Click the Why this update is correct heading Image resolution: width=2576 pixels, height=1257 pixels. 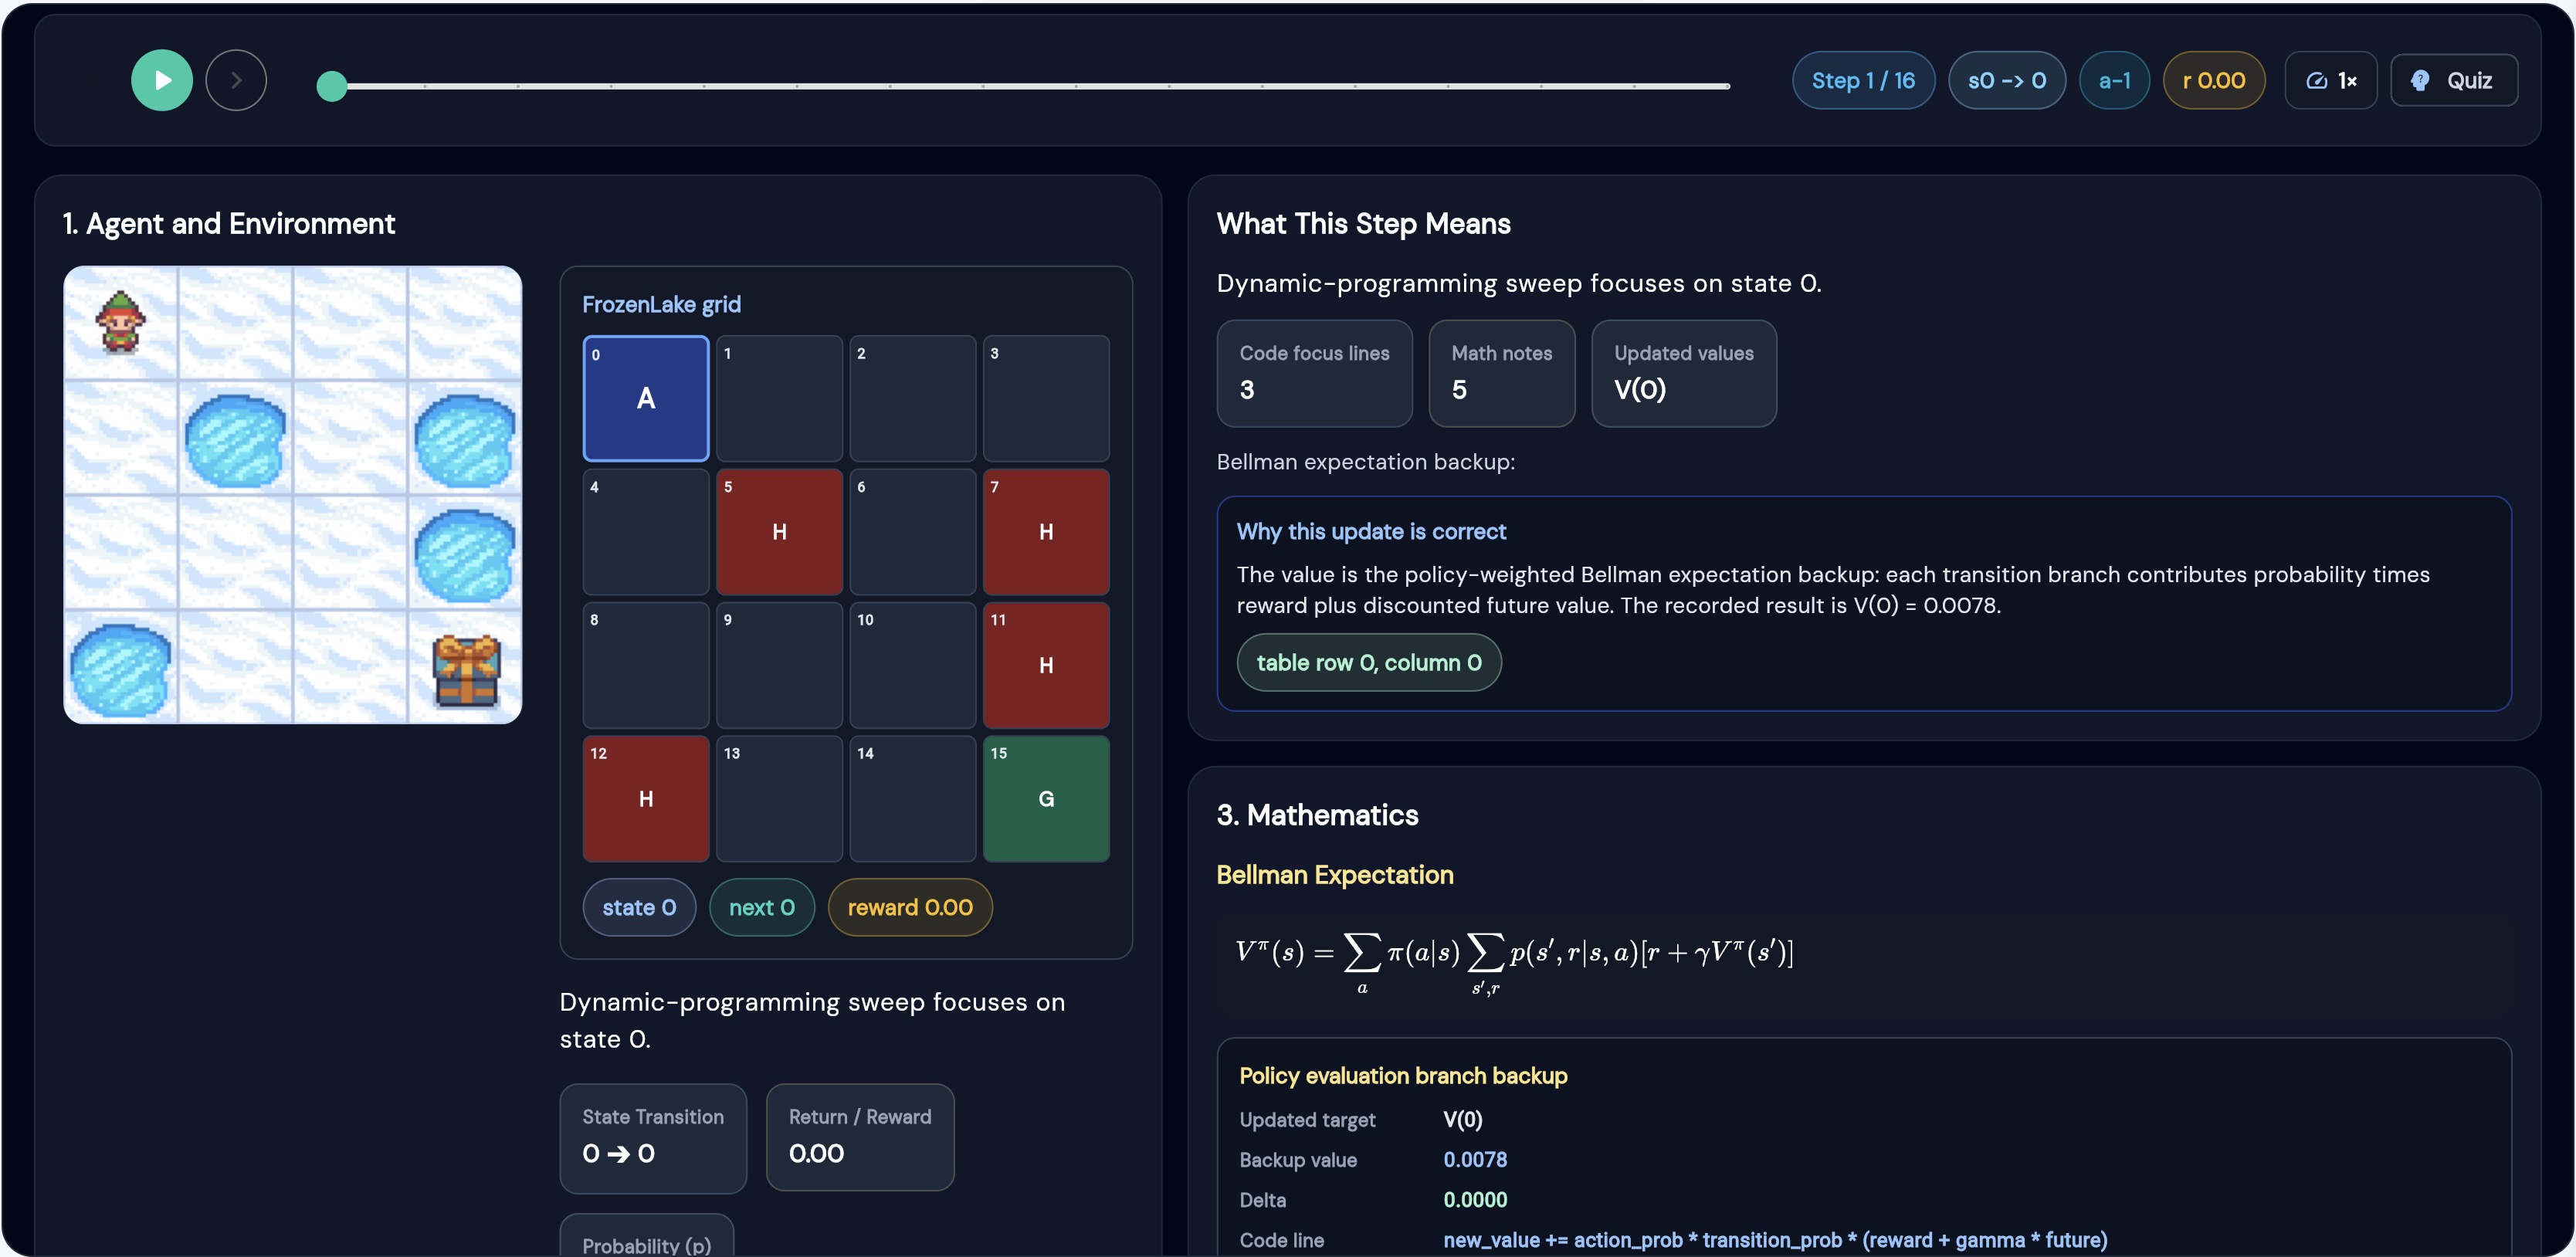pyautogui.click(x=1370, y=532)
